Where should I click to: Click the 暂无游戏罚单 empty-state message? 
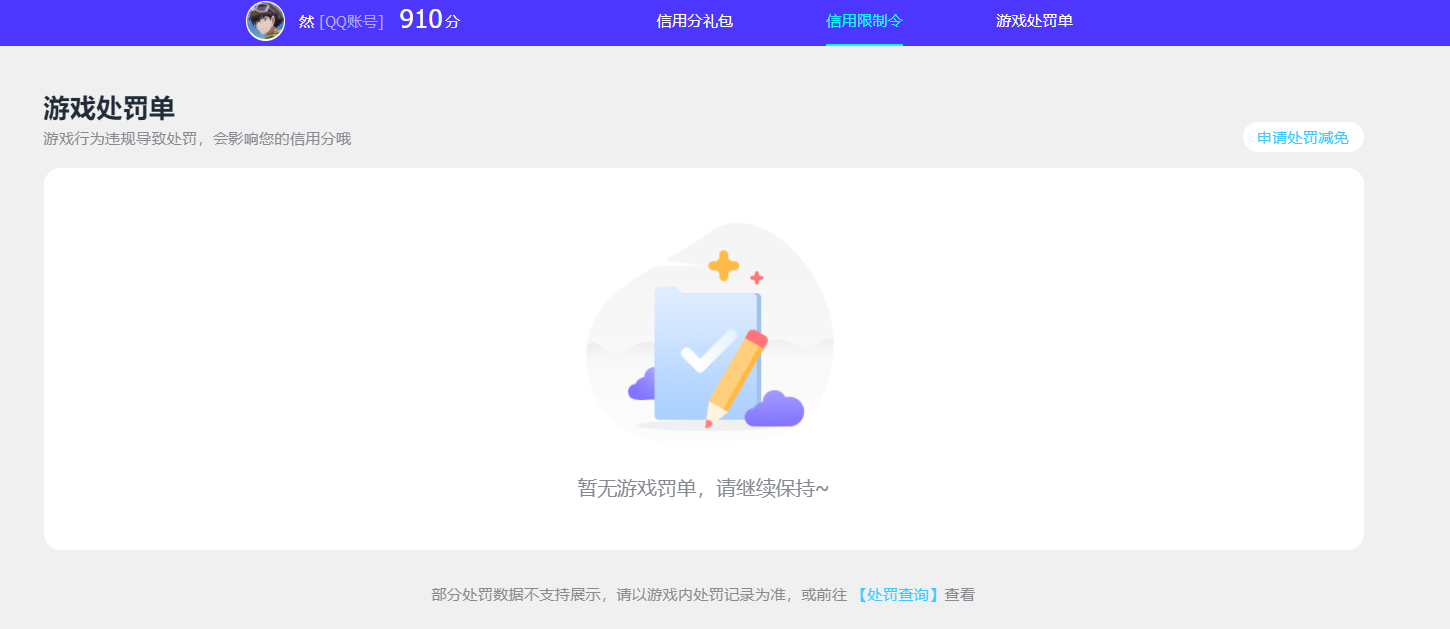pyautogui.click(x=703, y=488)
